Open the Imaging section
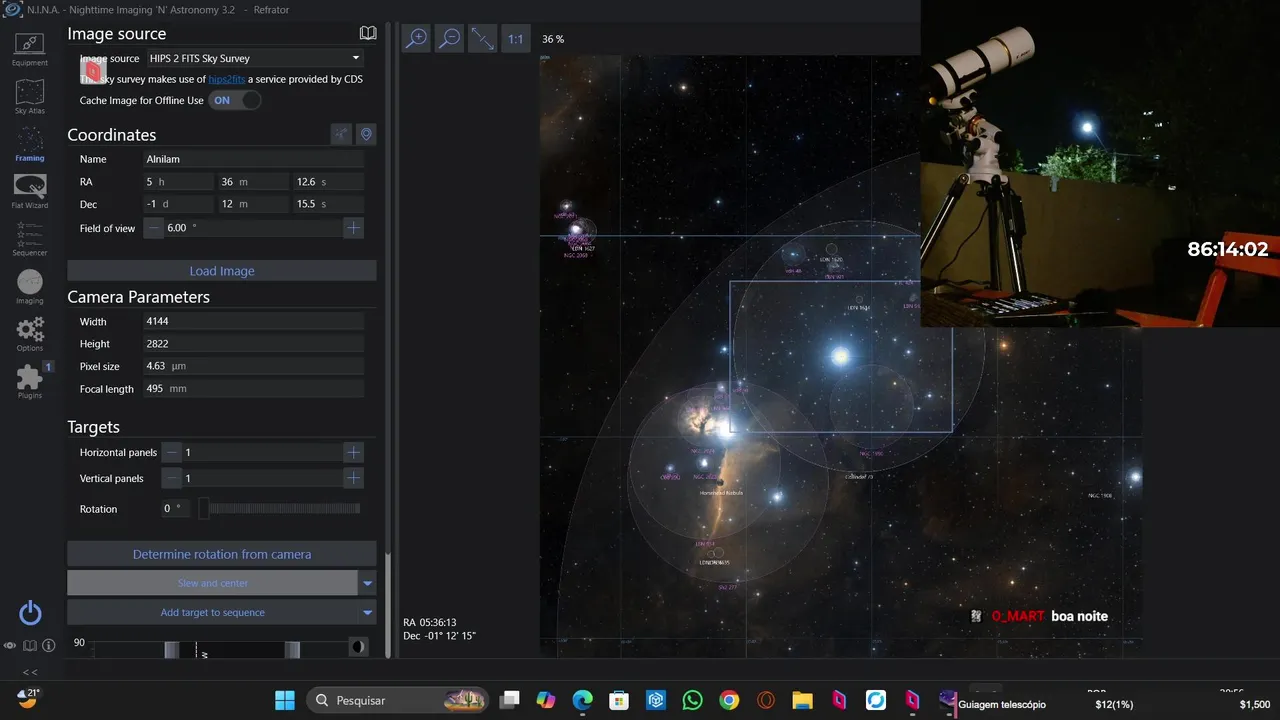1280x720 pixels. (30, 286)
